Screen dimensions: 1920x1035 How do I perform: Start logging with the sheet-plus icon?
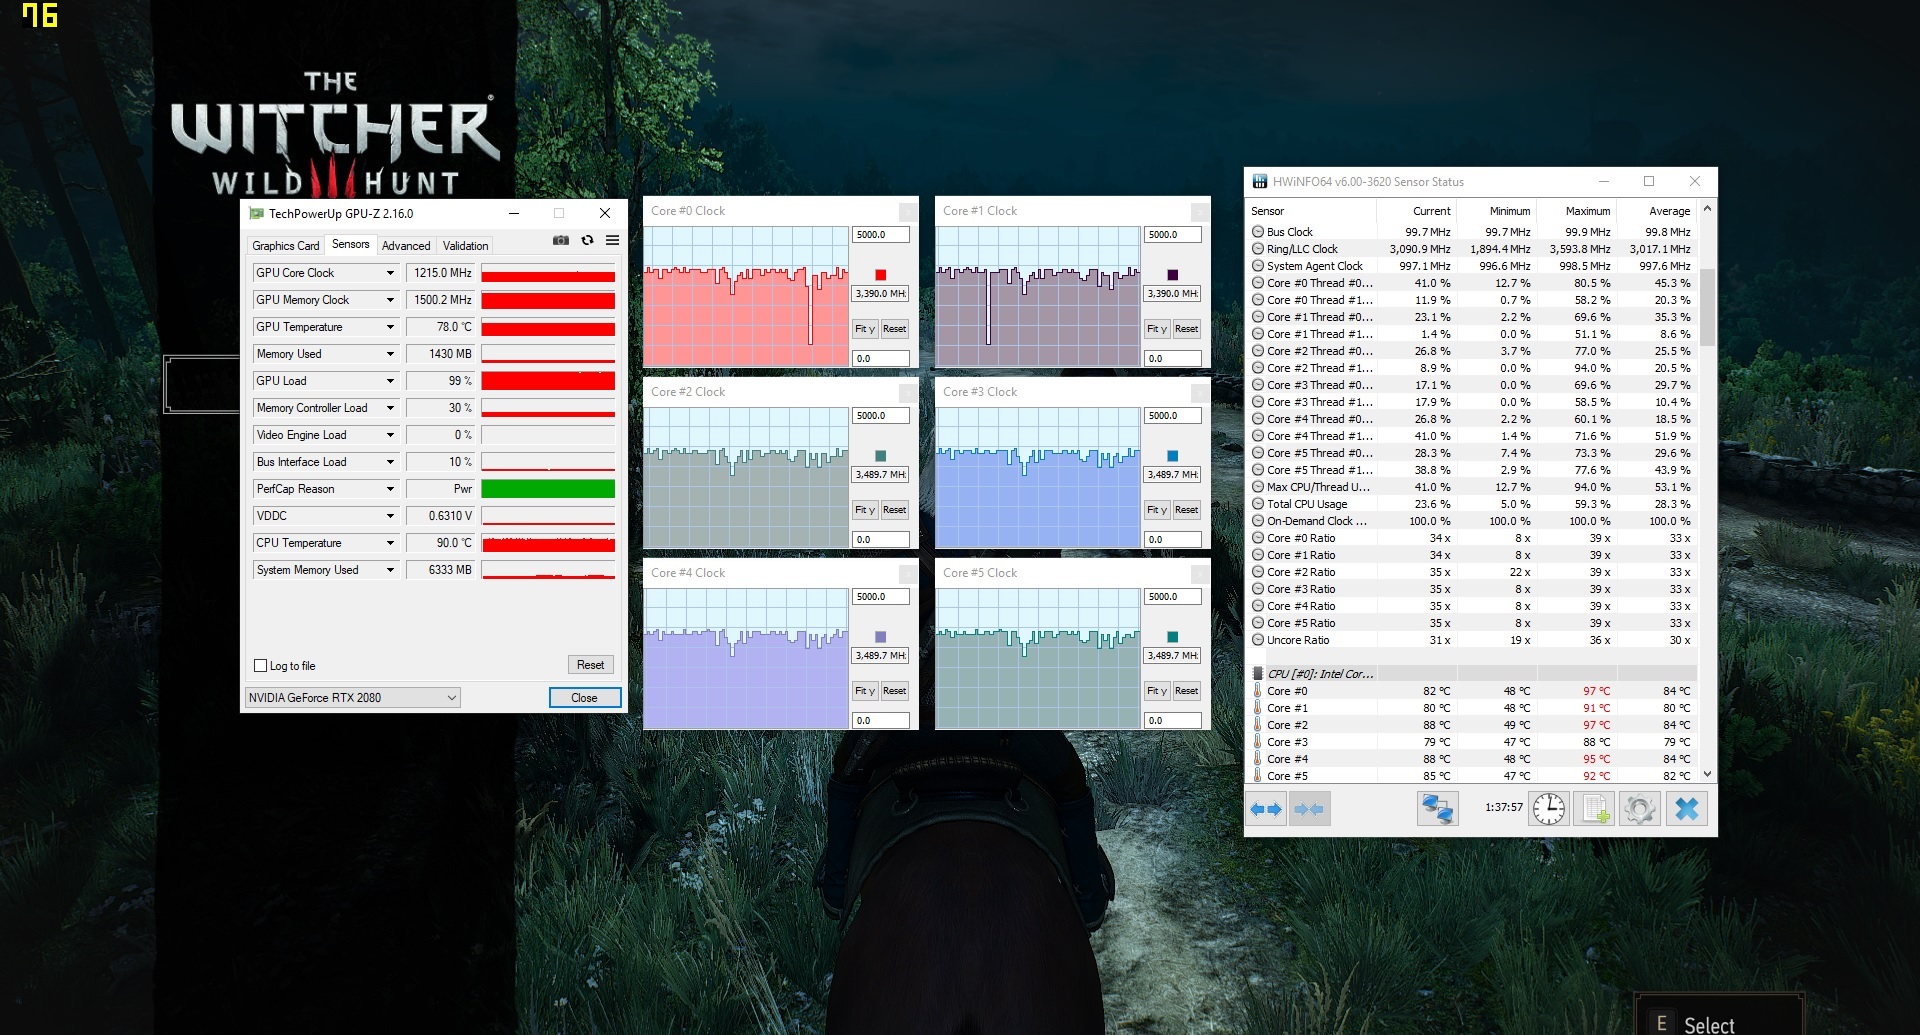click(x=1594, y=808)
